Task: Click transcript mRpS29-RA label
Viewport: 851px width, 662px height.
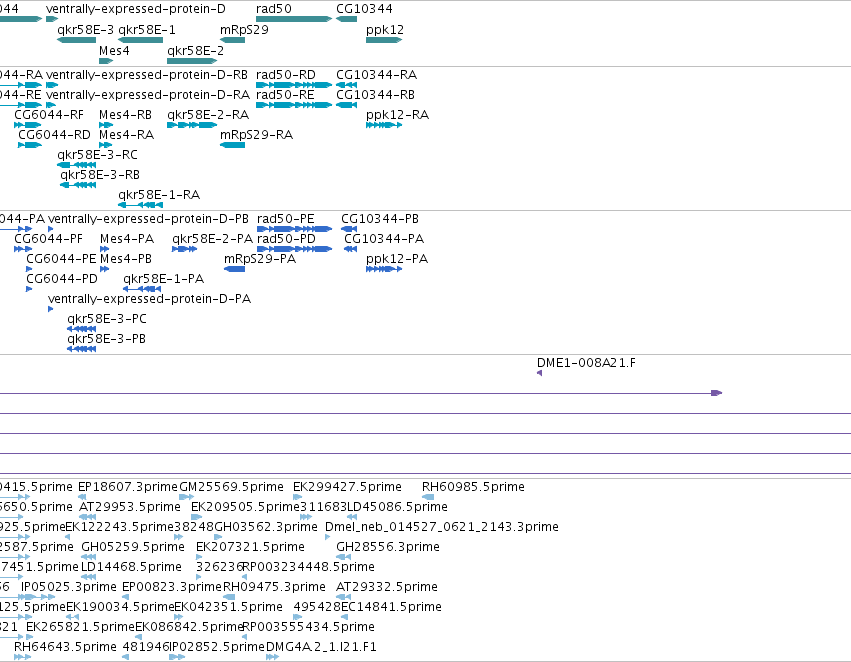Action: point(256,135)
